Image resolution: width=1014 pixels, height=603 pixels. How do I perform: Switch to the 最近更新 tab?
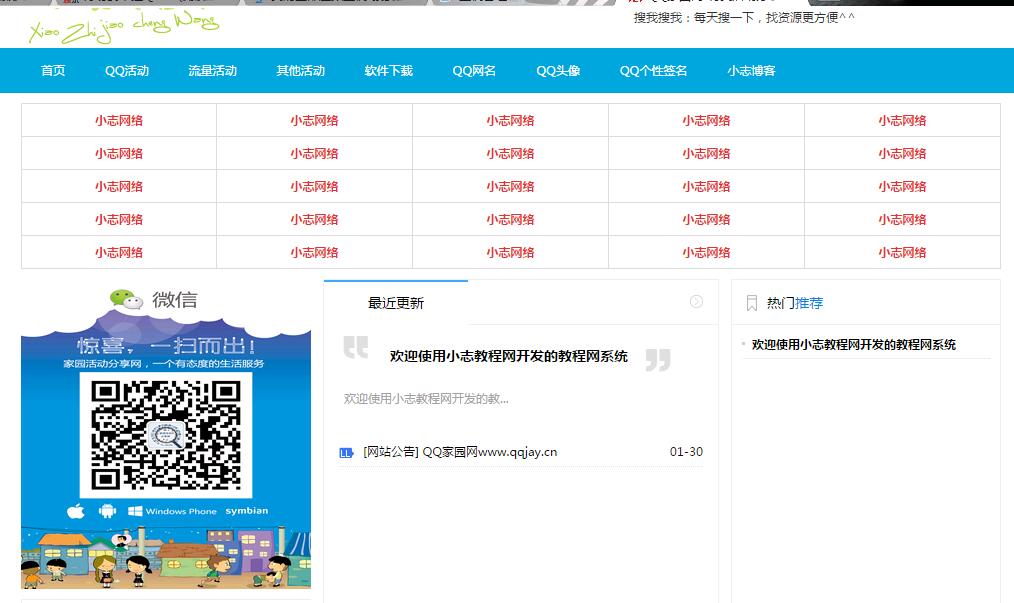click(396, 303)
